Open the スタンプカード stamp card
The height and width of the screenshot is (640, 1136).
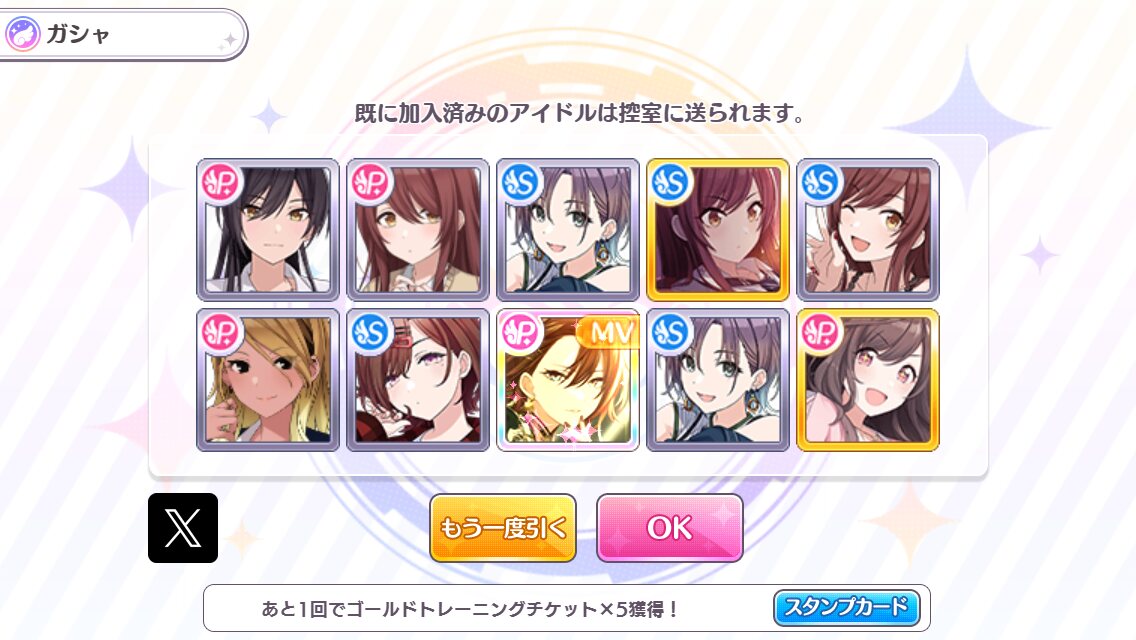846,607
